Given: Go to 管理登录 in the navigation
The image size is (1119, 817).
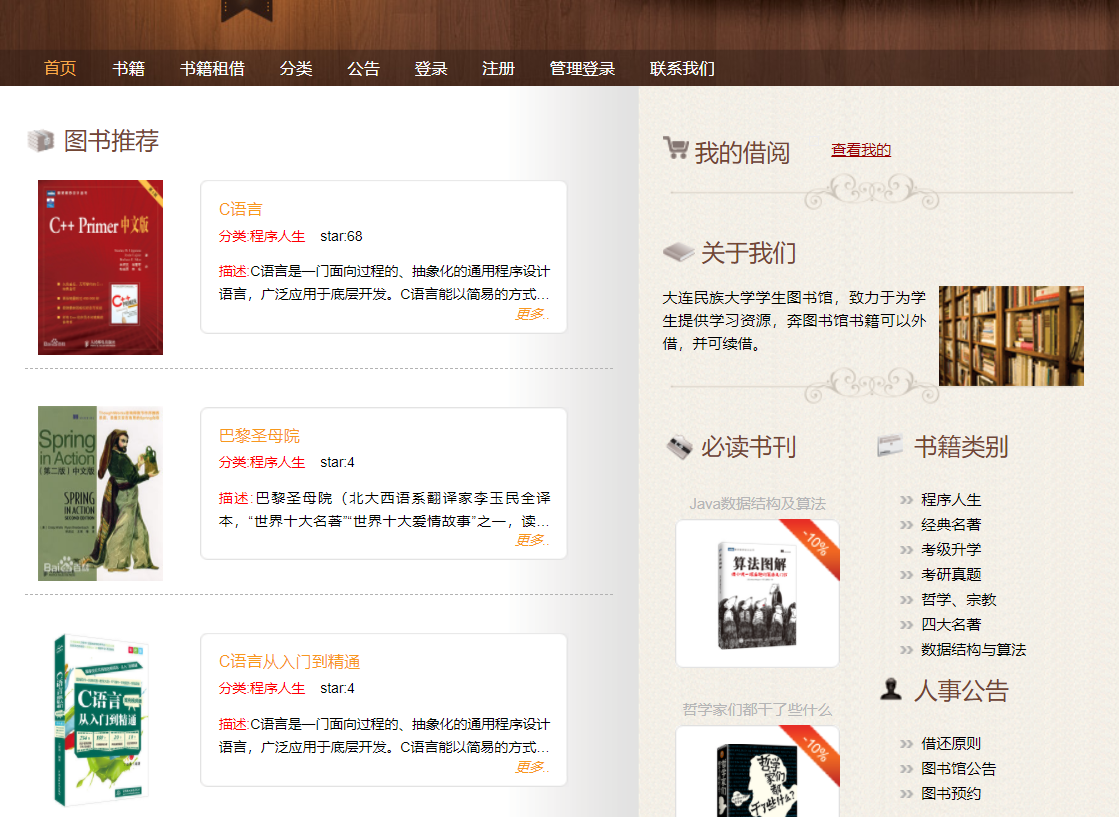Looking at the screenshot, I should pyautogui.click(x=582, y=68).
